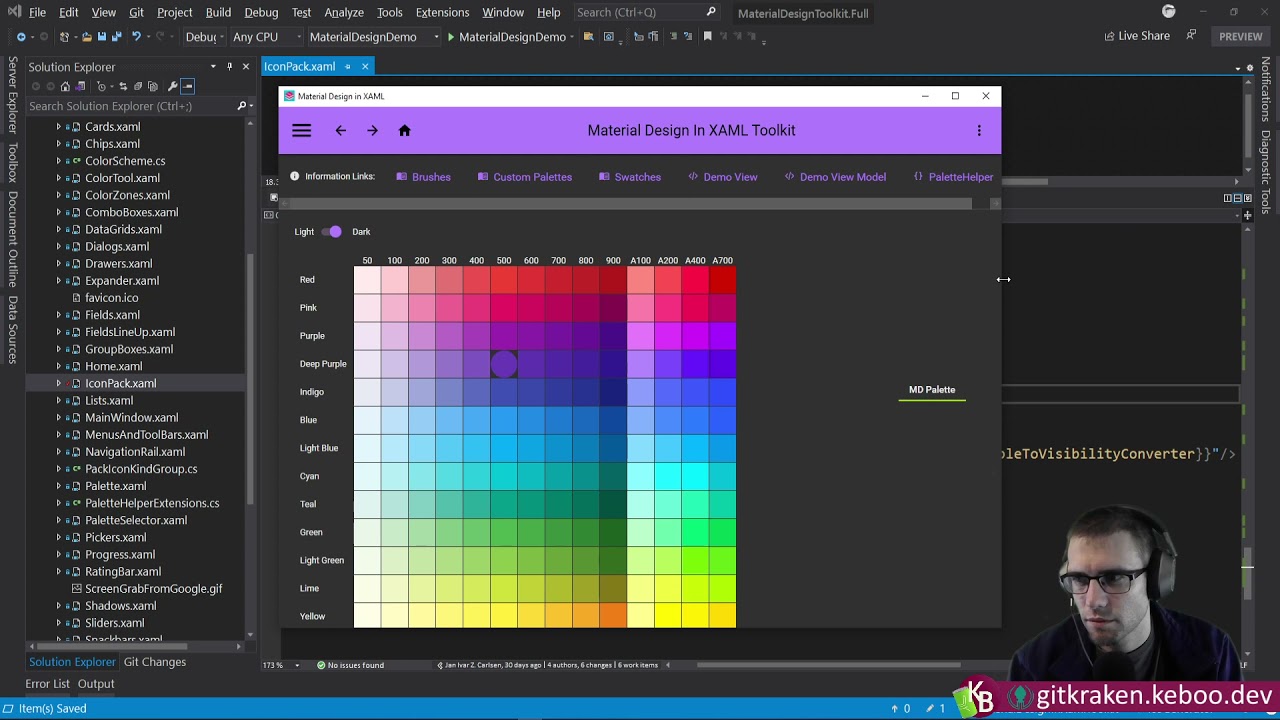Click the Custom Palettes link

[532, 177]
